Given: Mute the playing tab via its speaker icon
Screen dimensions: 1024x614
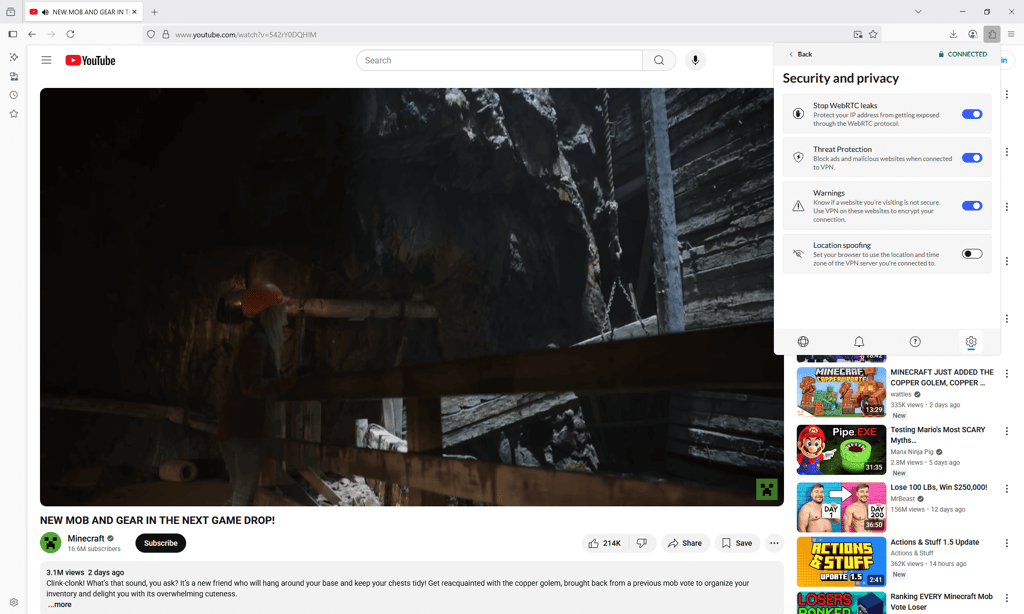Looking at the screenshot, I should 45,12.
